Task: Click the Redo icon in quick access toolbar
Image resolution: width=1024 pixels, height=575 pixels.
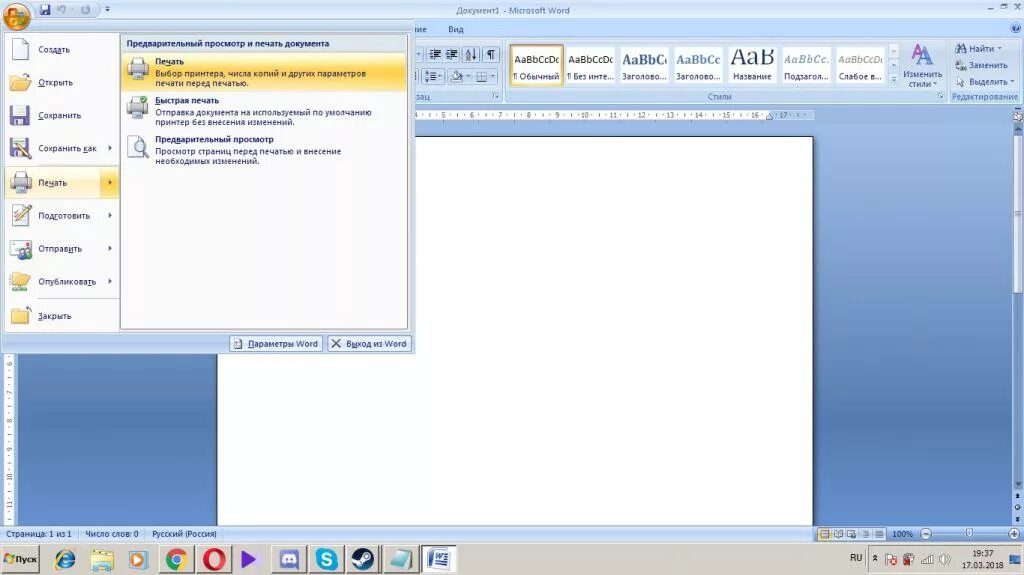Action: (86, 10)
